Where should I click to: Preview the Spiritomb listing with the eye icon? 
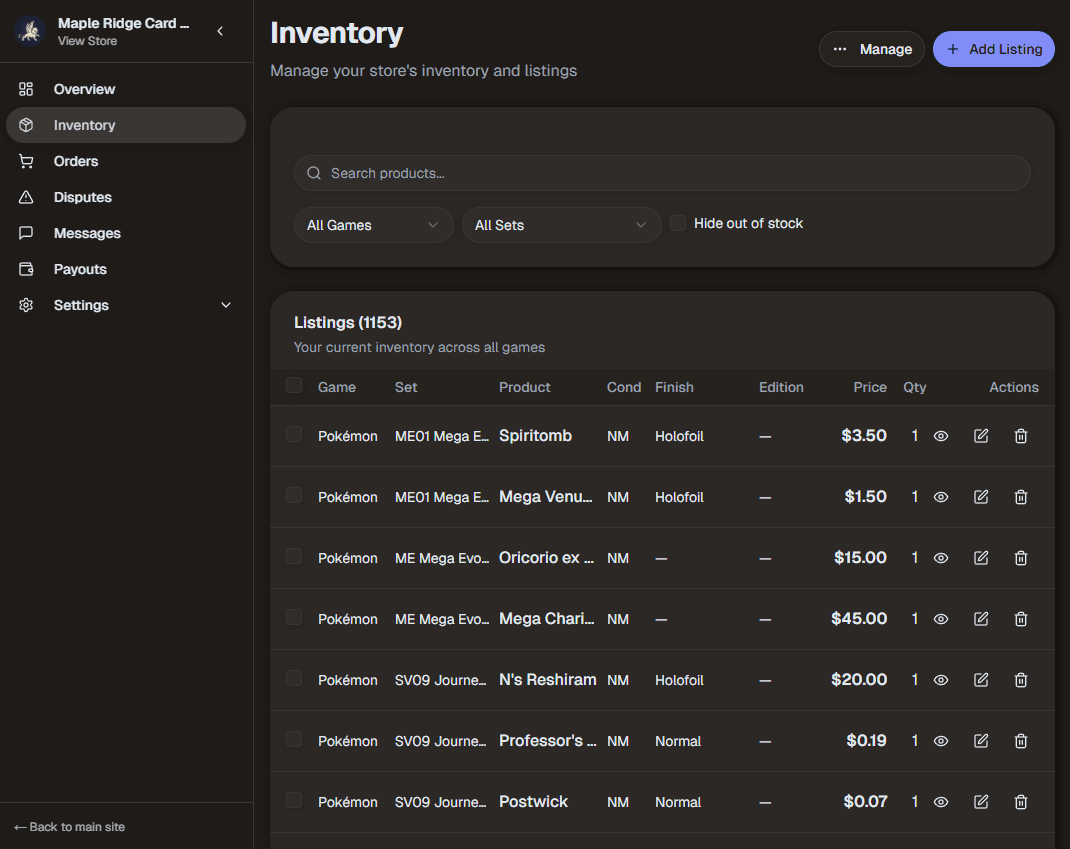point(940,435)
